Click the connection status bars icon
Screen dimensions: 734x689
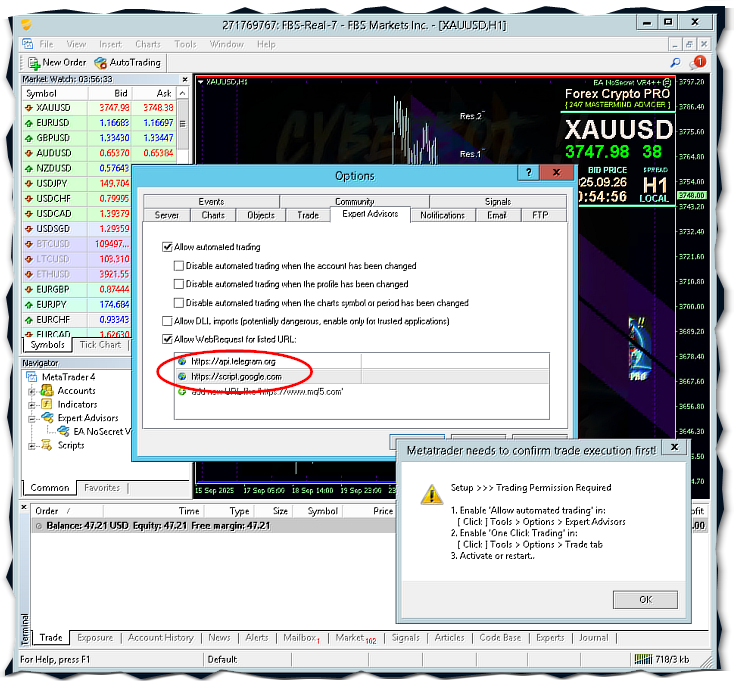[x=643, y=659]
